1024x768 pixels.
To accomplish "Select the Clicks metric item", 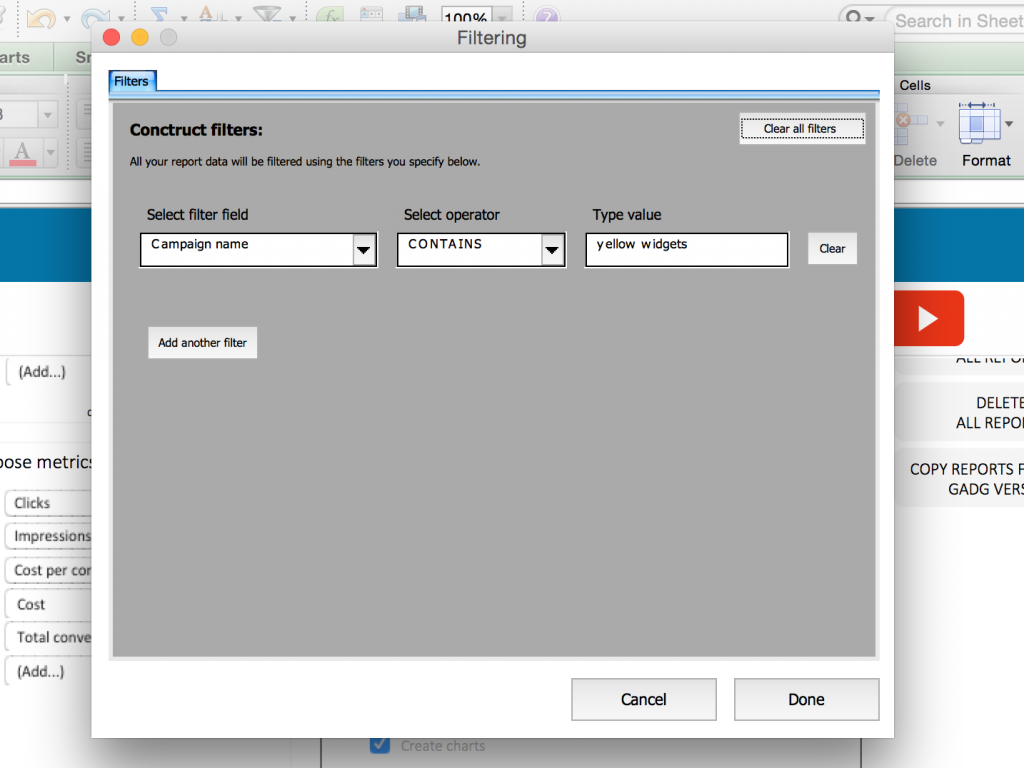I will (x=49, y=503).
